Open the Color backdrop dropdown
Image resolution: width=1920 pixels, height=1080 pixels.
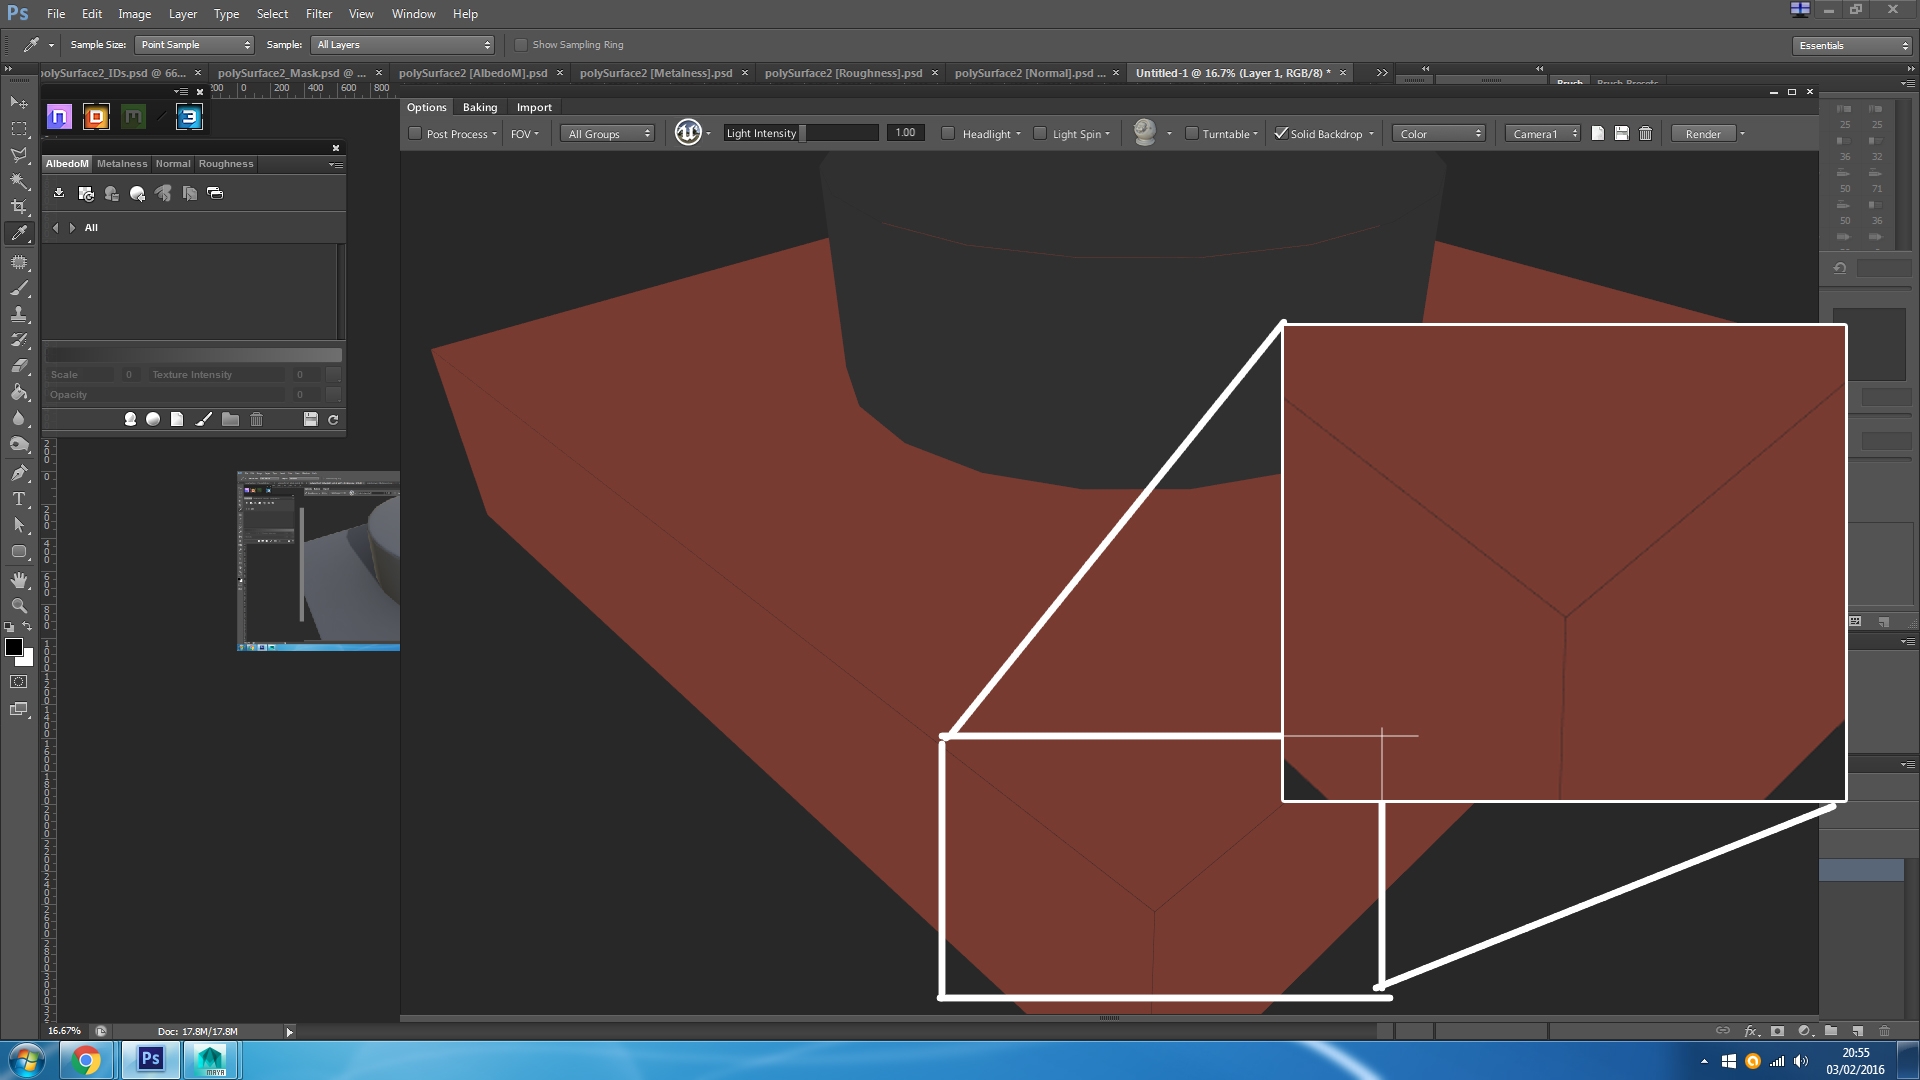pos(1439,134)
